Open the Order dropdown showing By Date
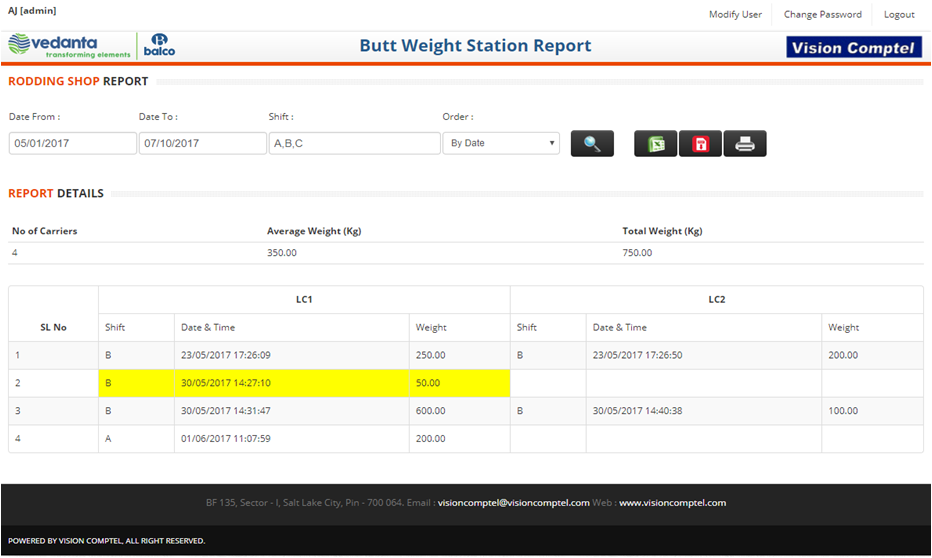 pos(501,143)
